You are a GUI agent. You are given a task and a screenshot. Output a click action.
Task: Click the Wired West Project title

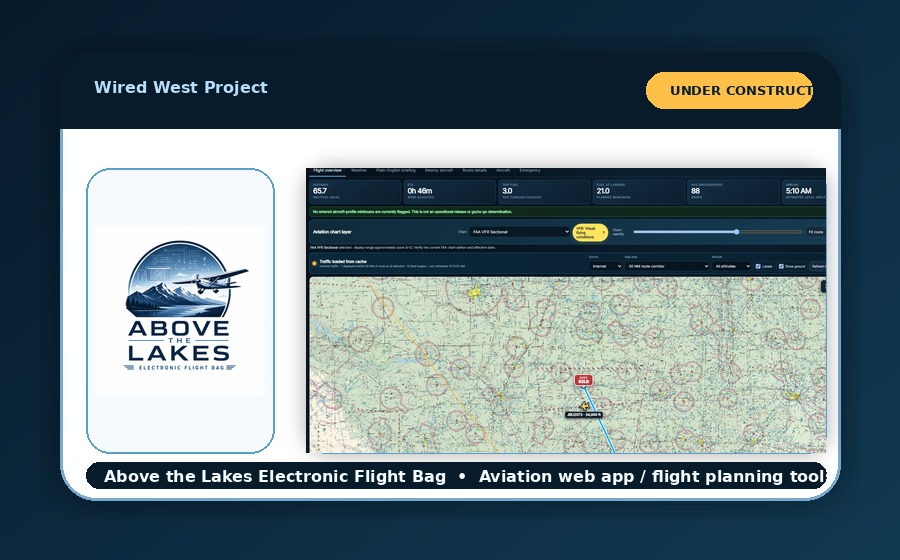(181, 87)
